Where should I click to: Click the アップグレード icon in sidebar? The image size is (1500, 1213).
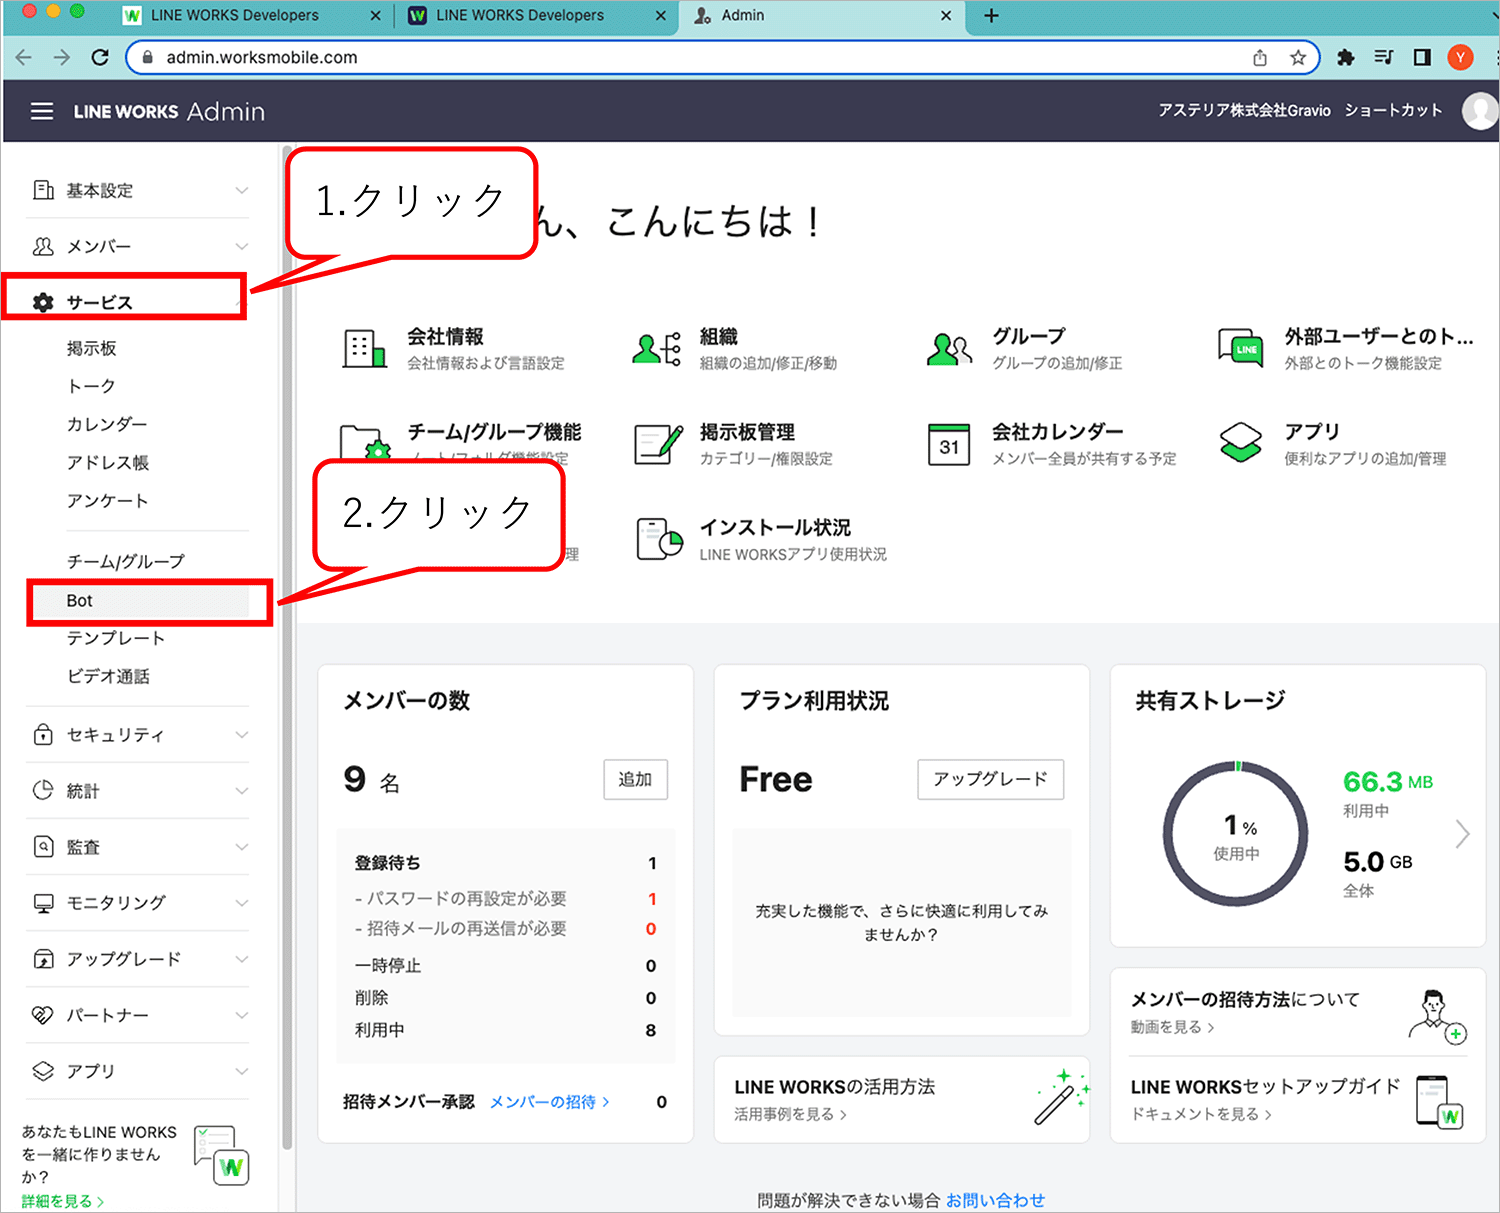[x=43, y=959]
